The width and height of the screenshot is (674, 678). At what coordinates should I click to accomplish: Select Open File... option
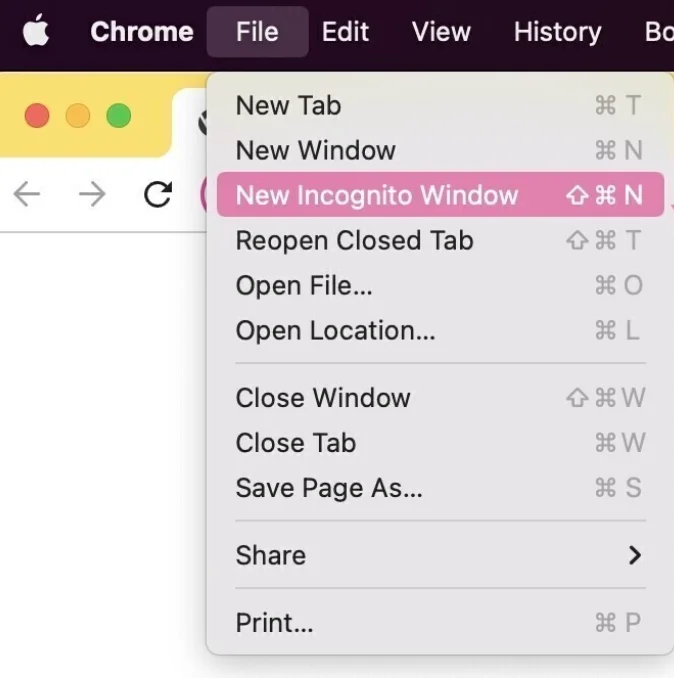(x=304, y=285)
